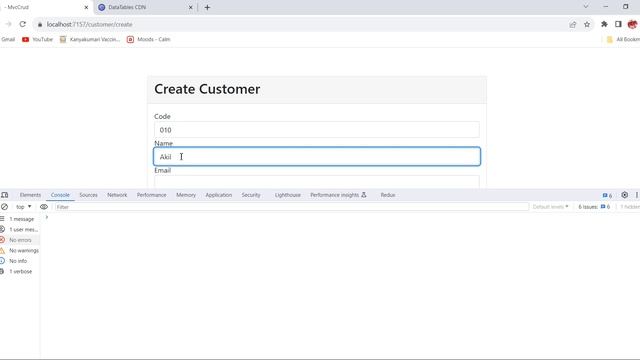The image size is (640, 360).
Task: Click the Create Customer heading
Action: click(207, 89)
